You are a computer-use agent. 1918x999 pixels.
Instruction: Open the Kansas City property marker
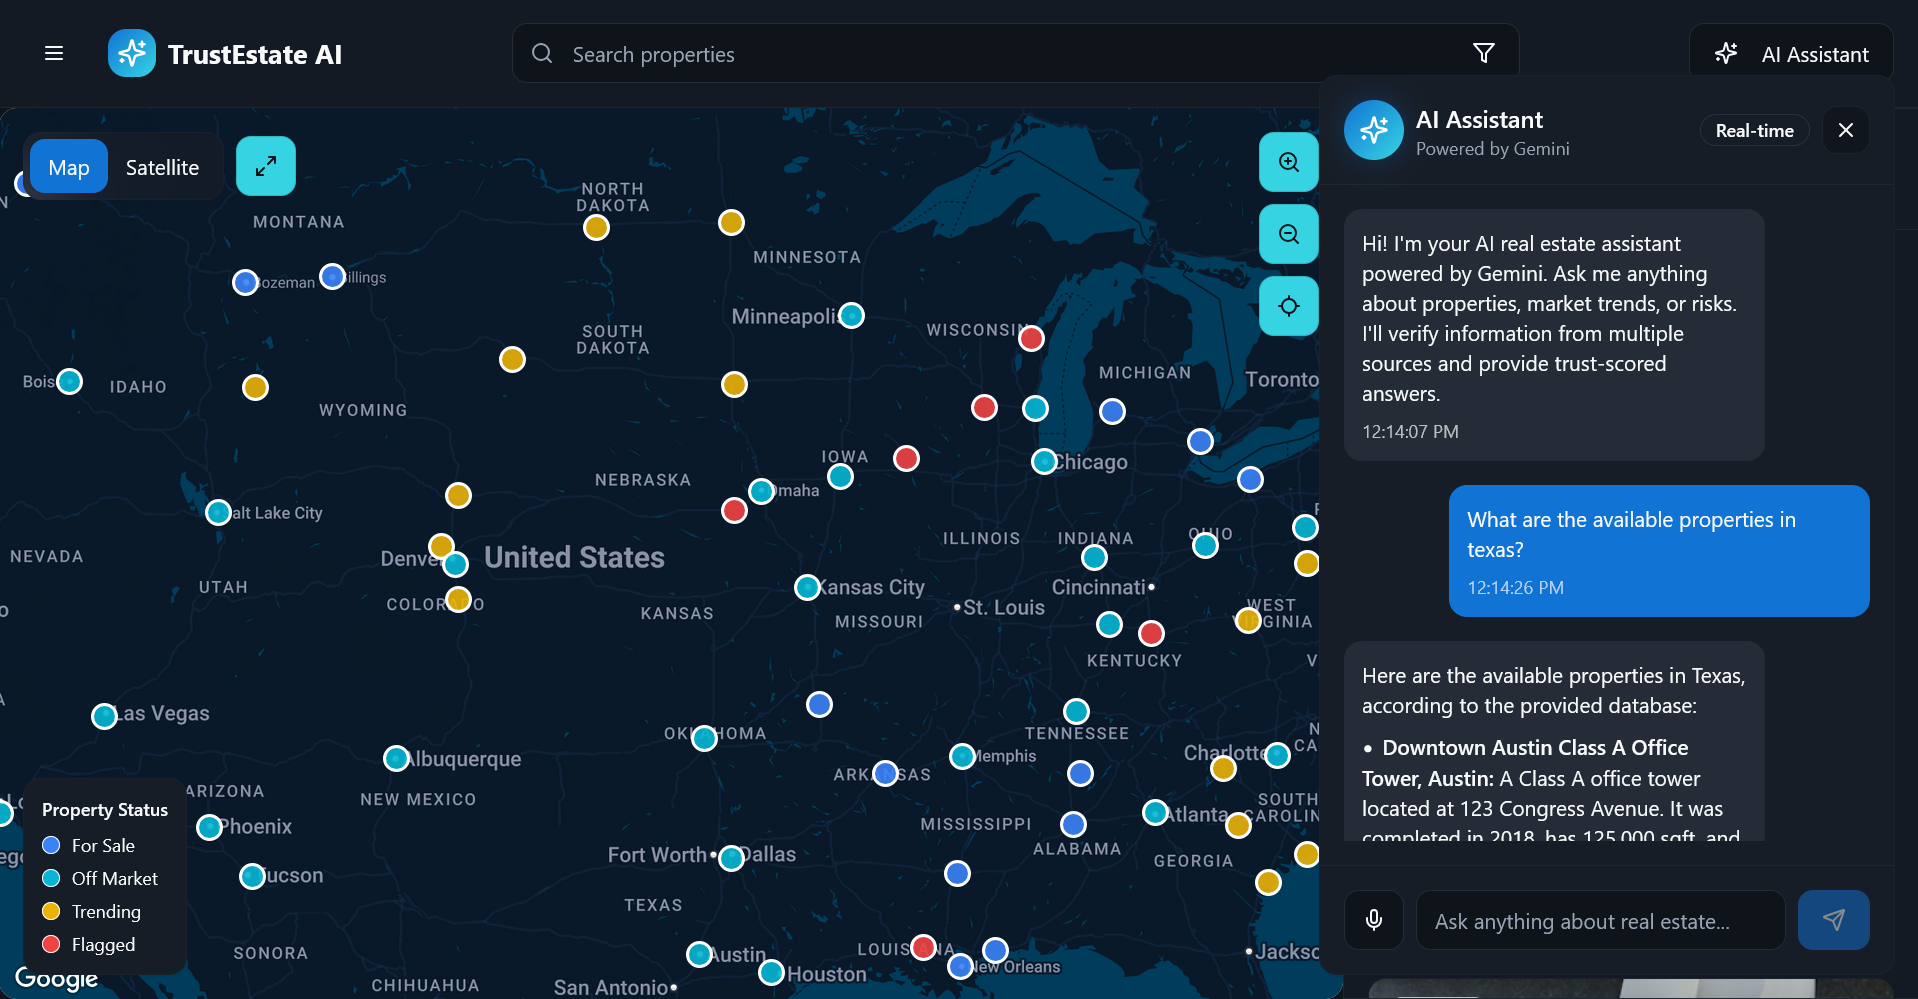click(x=807, y=587)
